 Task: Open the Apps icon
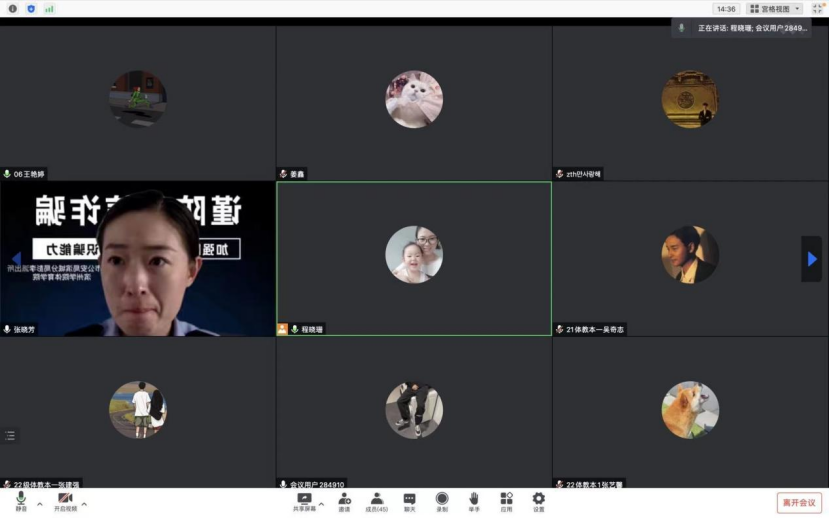point(506,500)
